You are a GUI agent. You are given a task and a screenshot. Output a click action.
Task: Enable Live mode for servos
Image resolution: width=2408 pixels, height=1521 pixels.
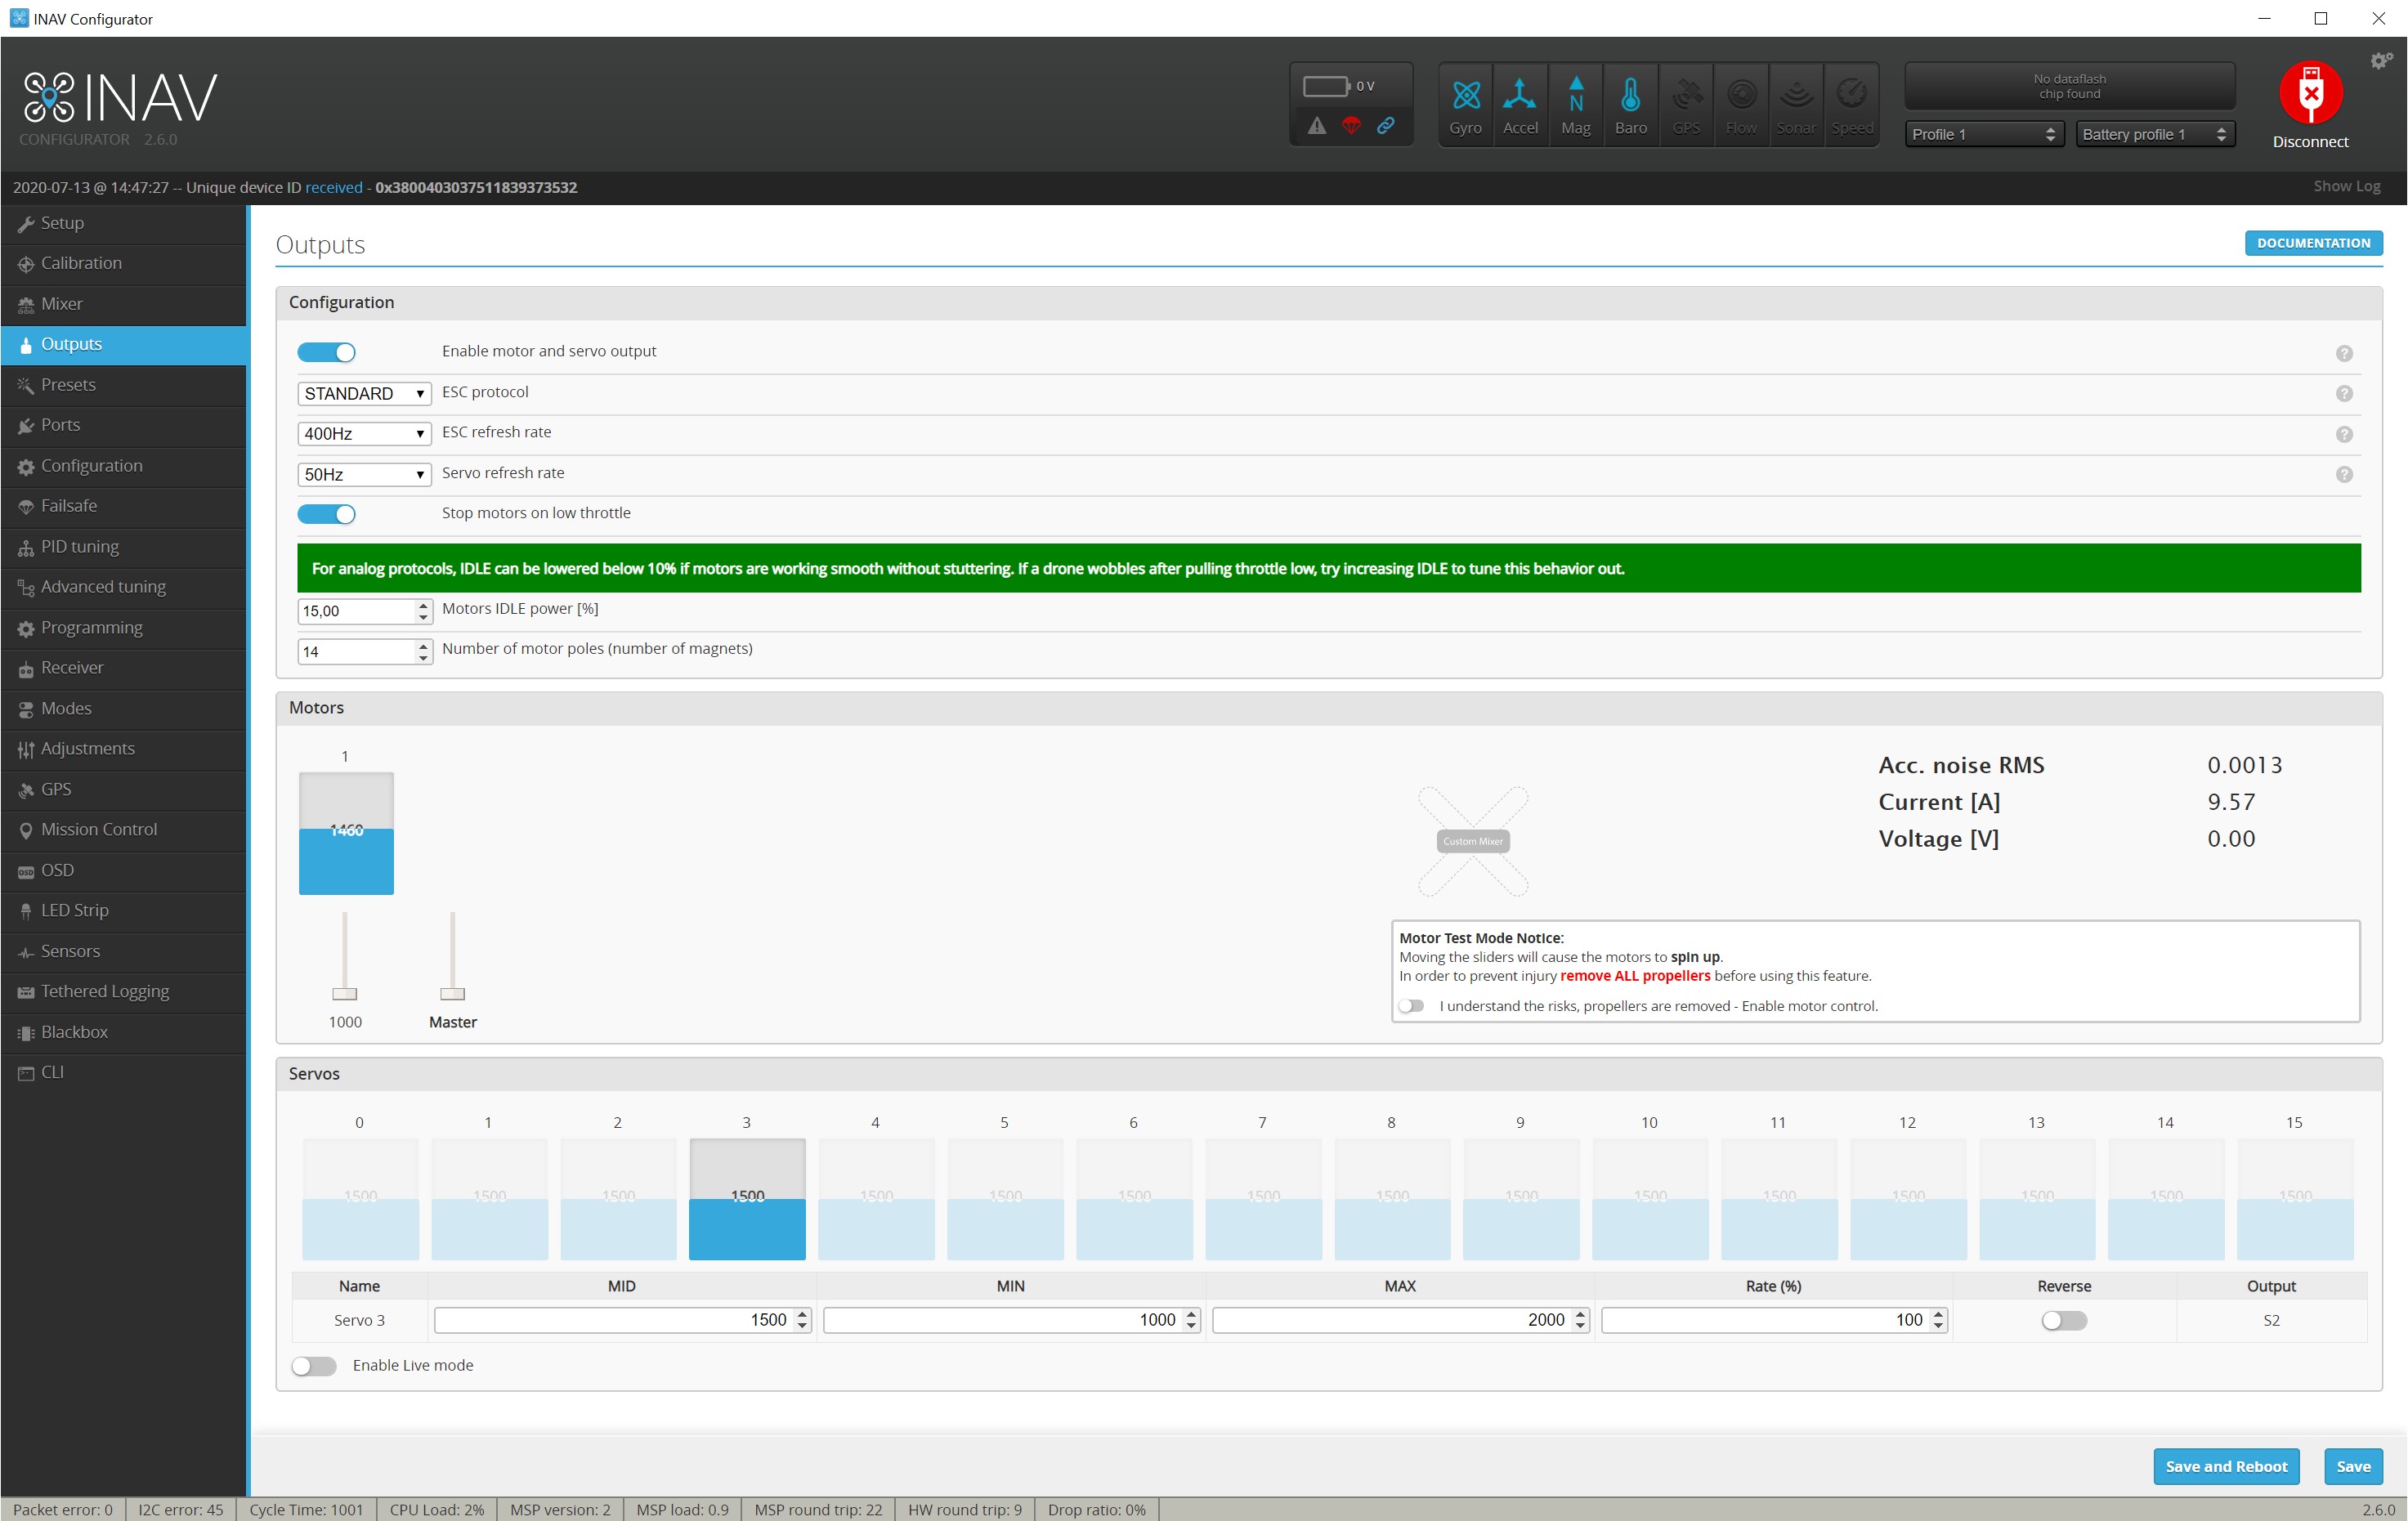pos(314,1366)
